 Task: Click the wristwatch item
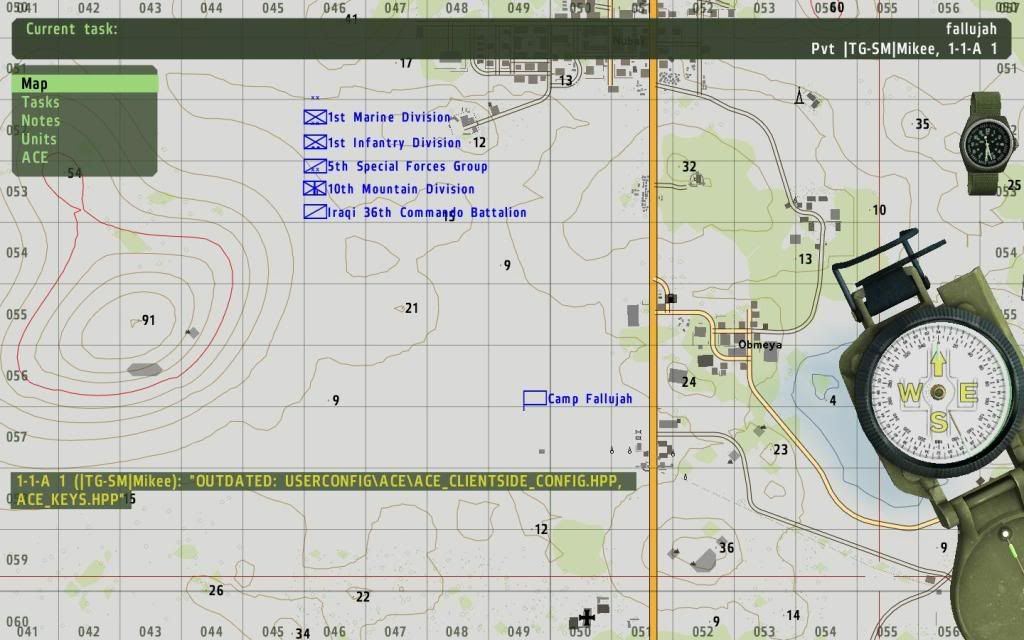[x=987, y=144]
